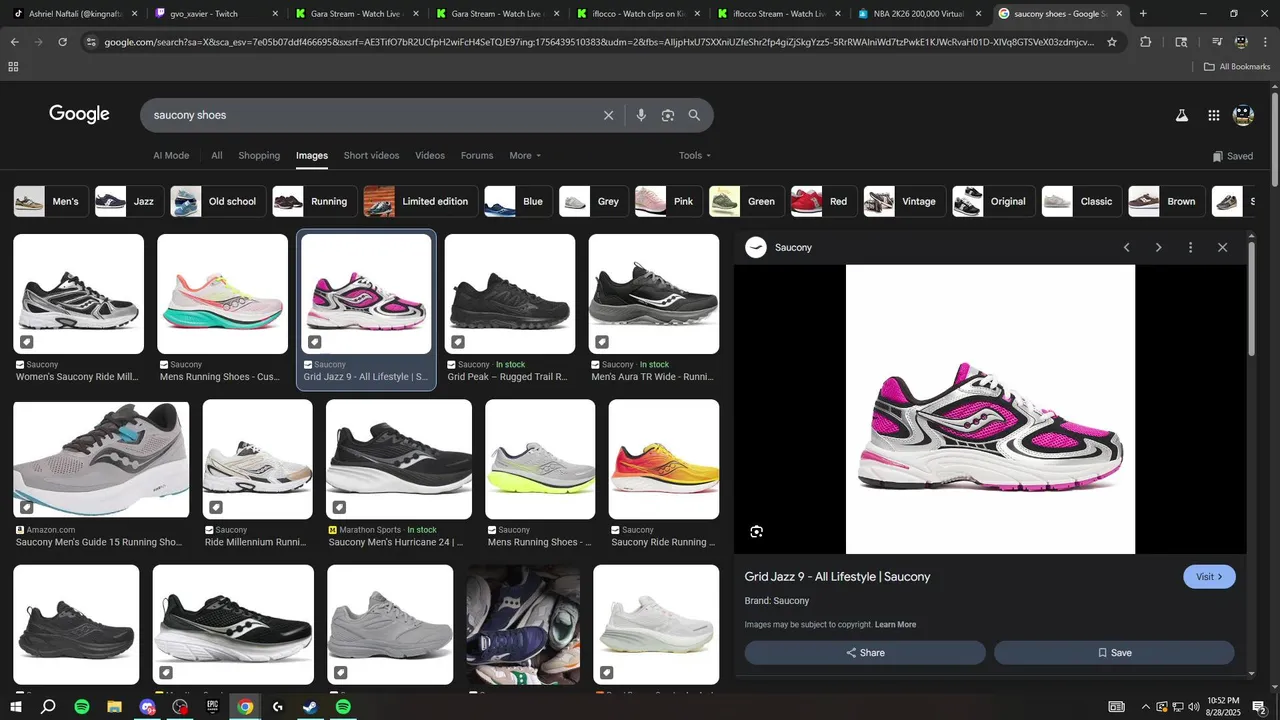Switch to the All results tab
The image size is (1280, 720).
coord(217,156)
